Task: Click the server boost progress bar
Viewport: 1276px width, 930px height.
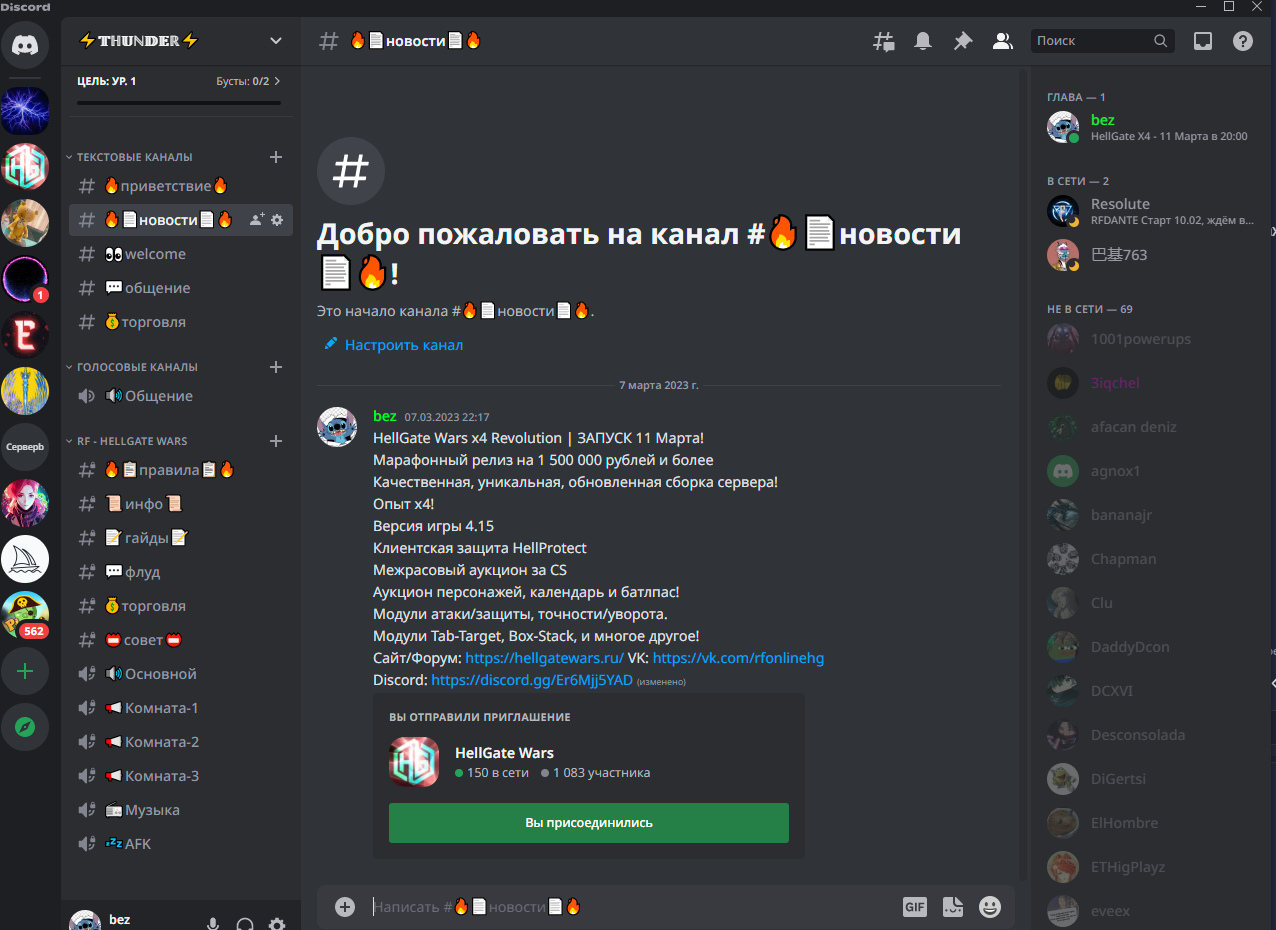Action: [179, 103]
